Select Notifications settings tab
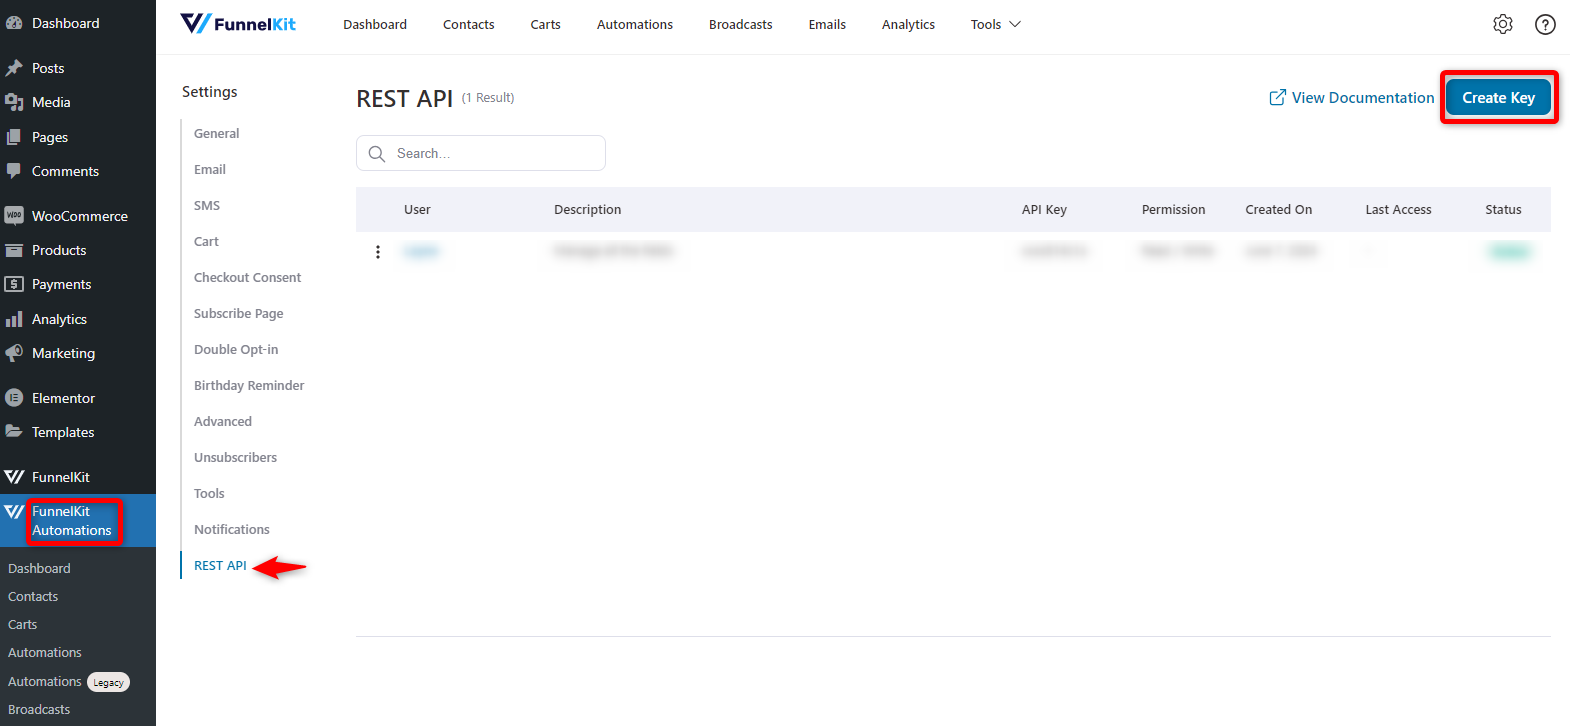The width and height of the screenshot is (1570, 726). coord(232,529)
